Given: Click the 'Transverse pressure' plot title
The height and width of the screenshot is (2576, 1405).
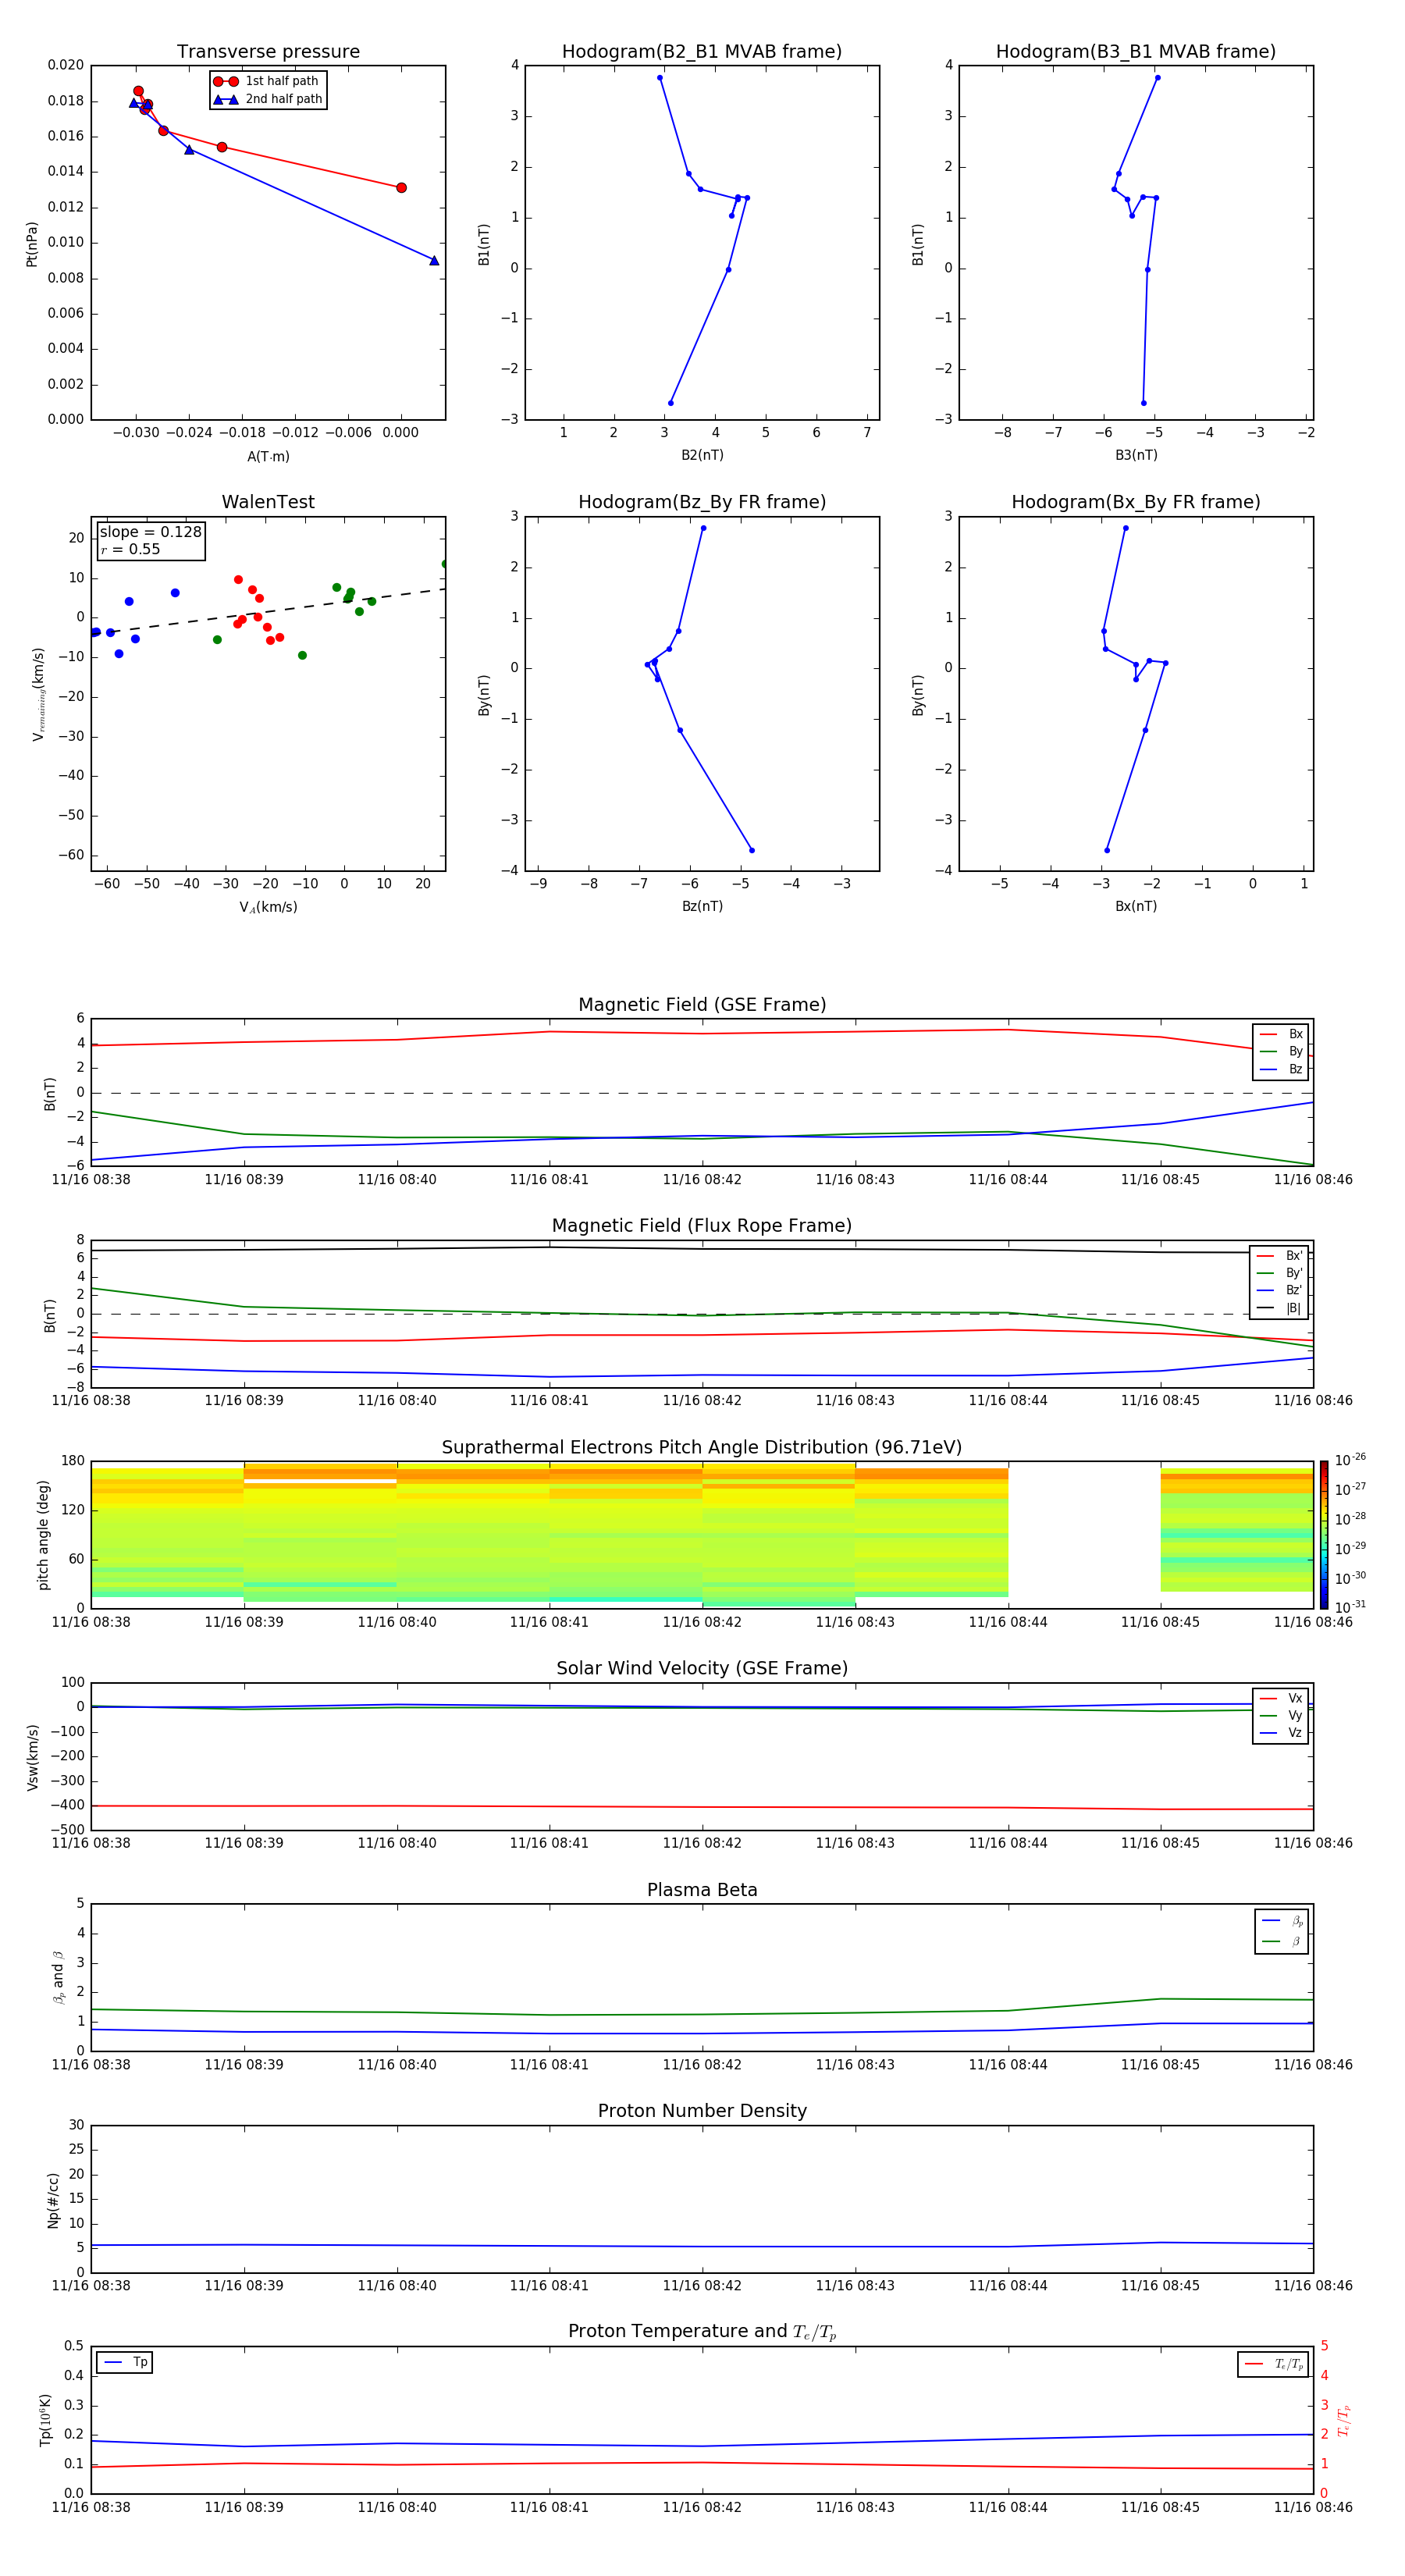Looking at the screenshot, I should 268,52.
